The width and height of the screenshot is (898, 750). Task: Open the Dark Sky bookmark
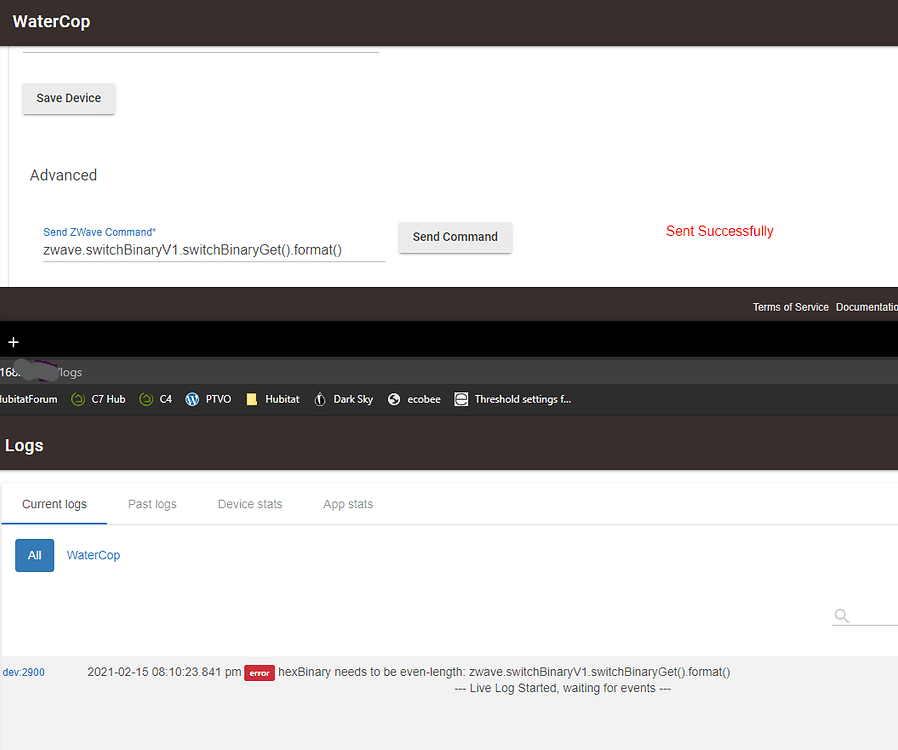pos(343,399)
